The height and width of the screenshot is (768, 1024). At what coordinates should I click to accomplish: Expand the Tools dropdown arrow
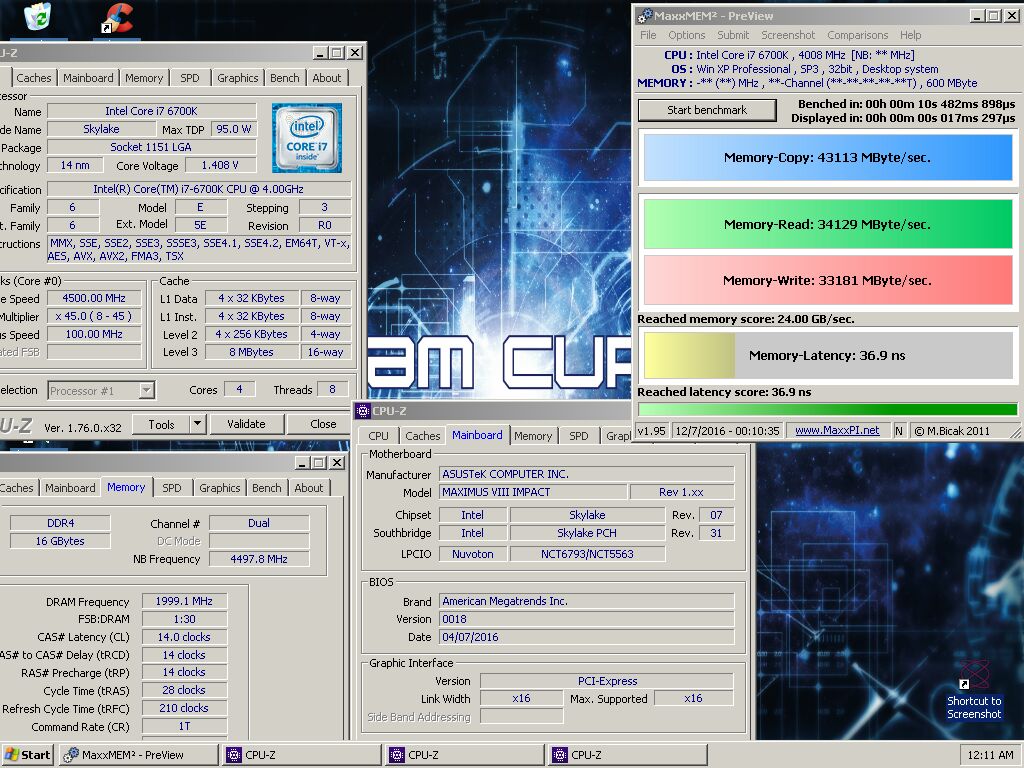coord(198,424)
